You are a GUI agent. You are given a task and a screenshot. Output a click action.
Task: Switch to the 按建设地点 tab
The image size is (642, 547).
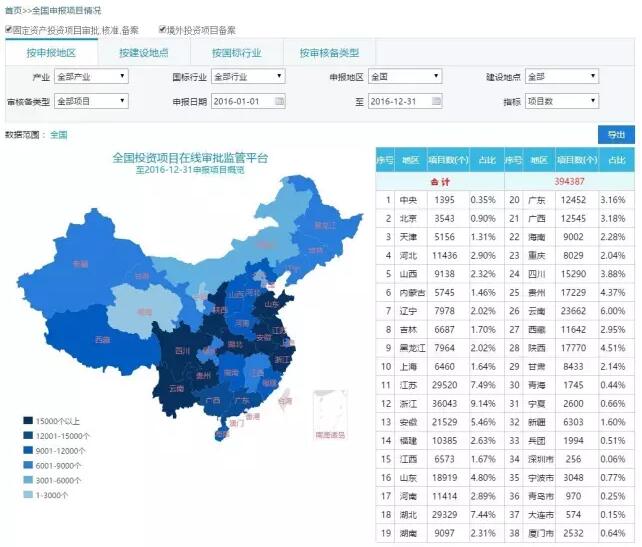pyautogui.click(x=143, y=53)
